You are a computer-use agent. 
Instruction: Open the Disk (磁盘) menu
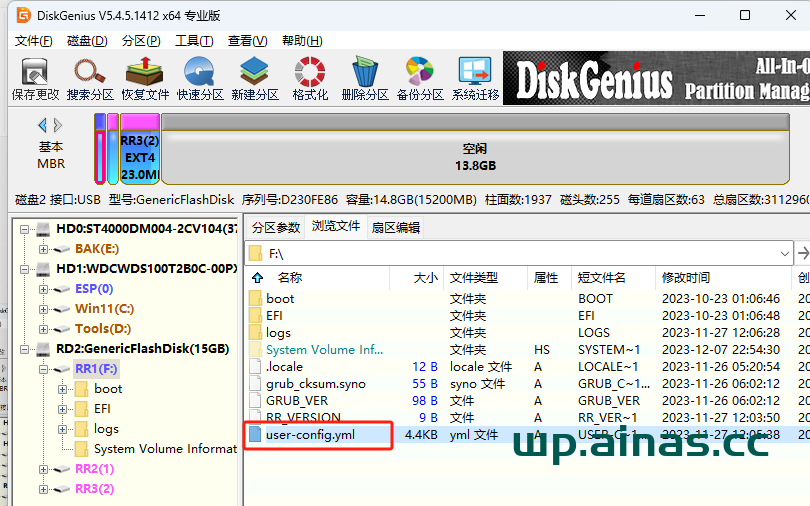coord(87,41)
